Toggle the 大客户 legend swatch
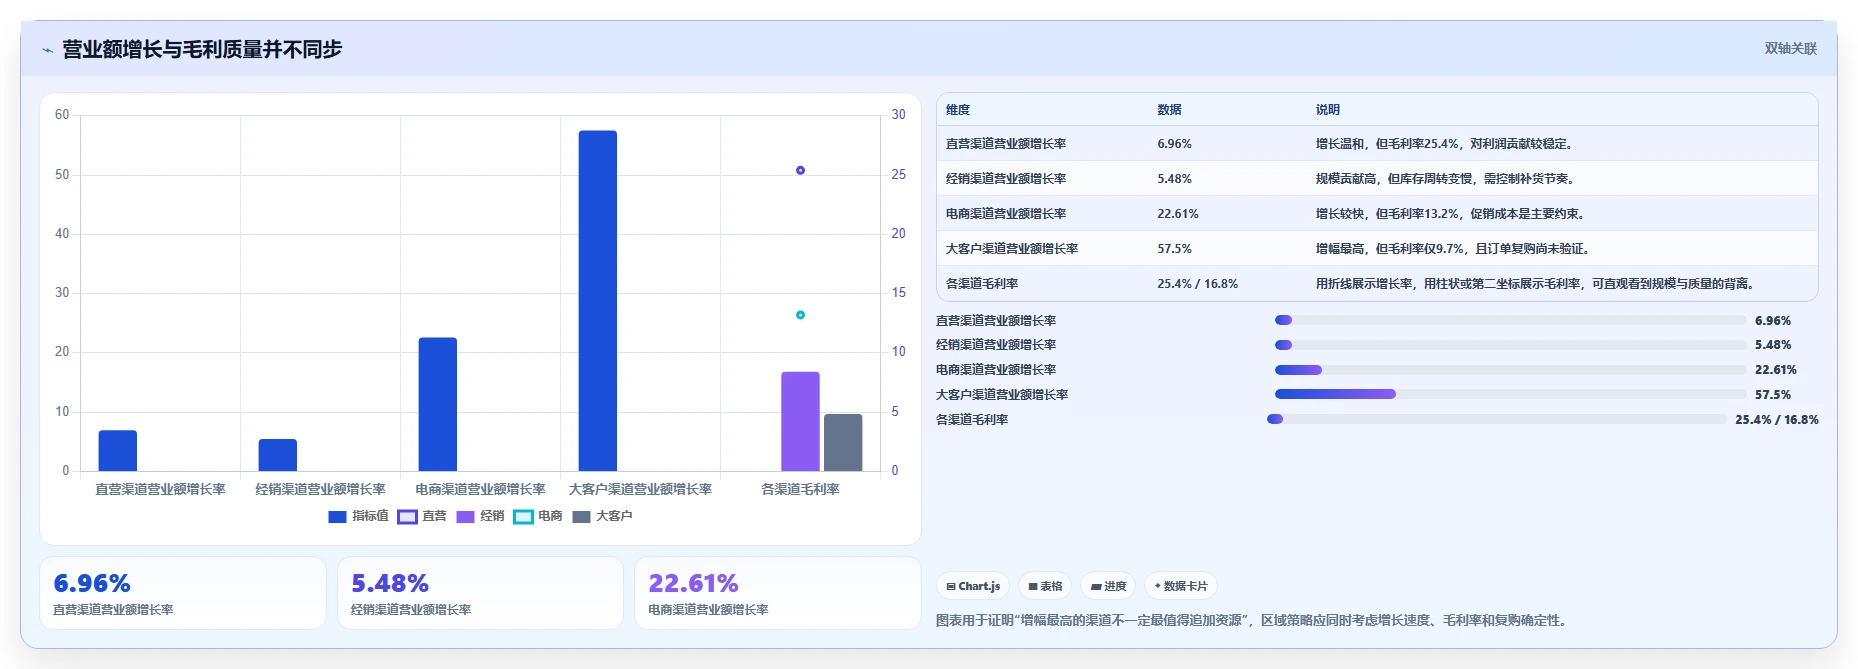 tap(581, 517)
